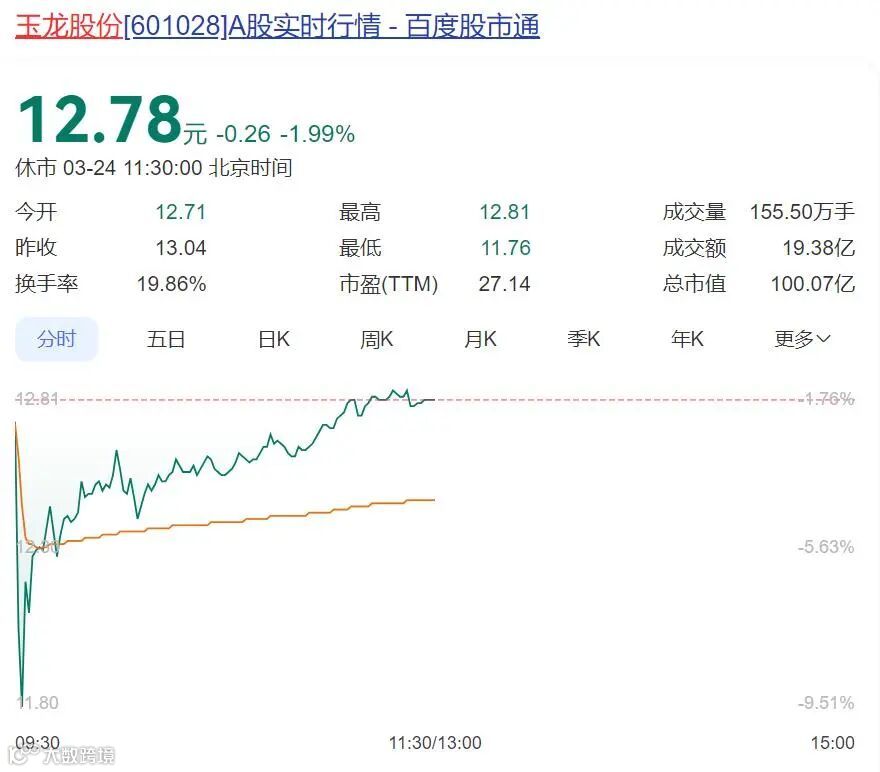Click the 11.80 price axis label
This screenshot has height=772, width=880.
(37, 702)
